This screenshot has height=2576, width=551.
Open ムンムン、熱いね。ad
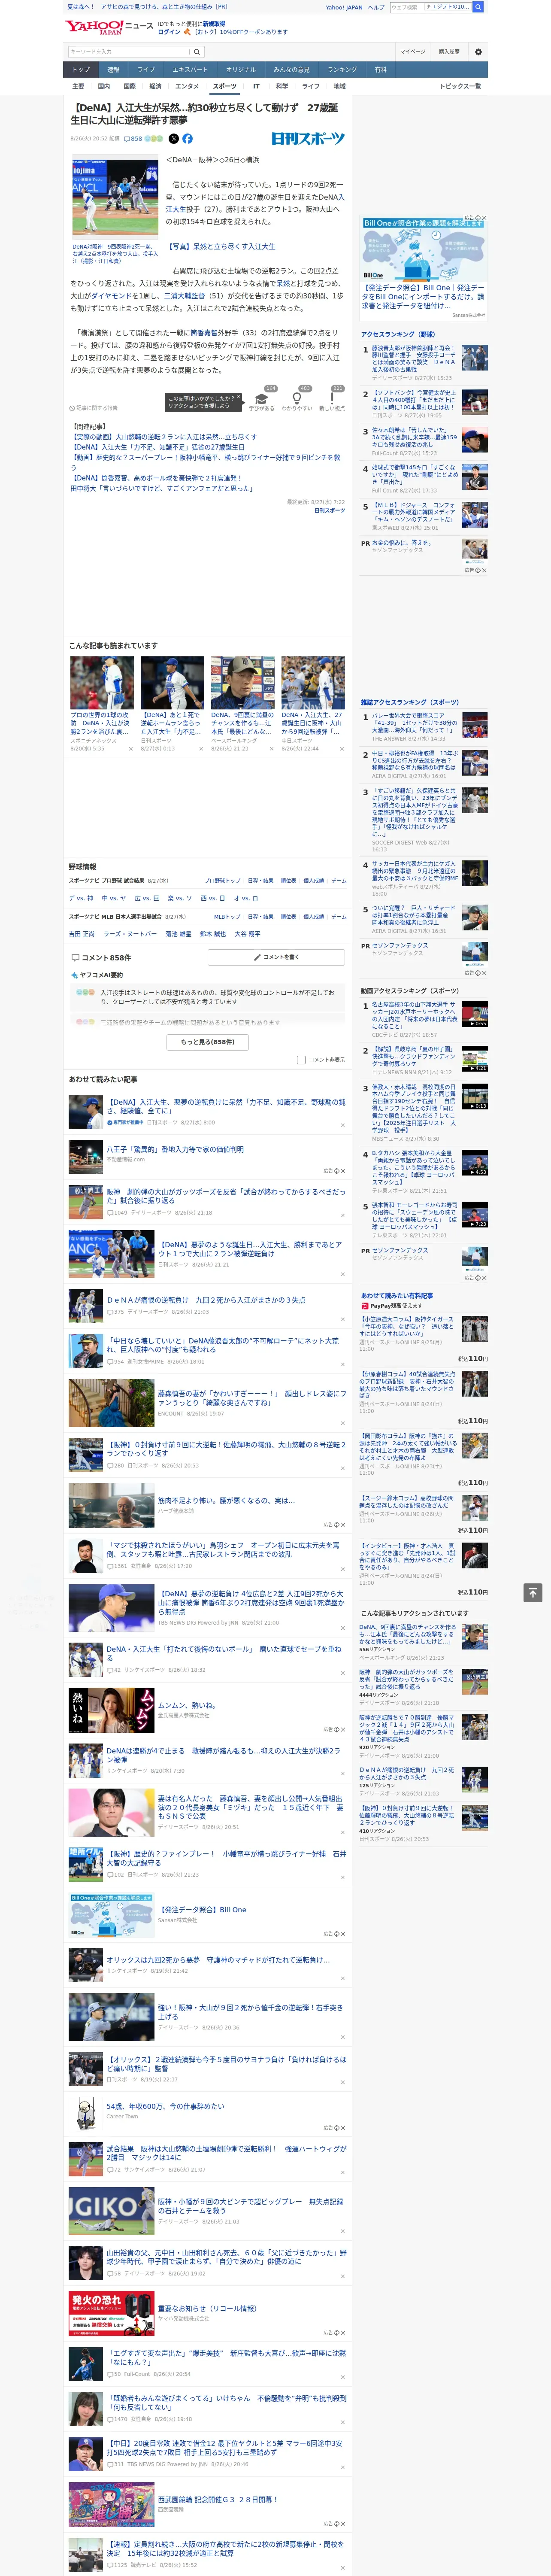187,1705
